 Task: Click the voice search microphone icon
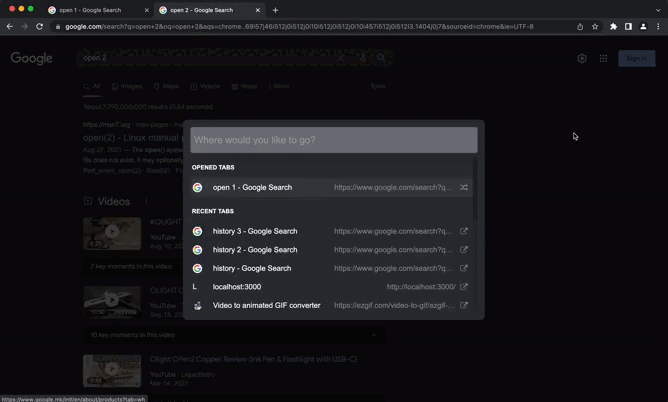tap(363, 58)
